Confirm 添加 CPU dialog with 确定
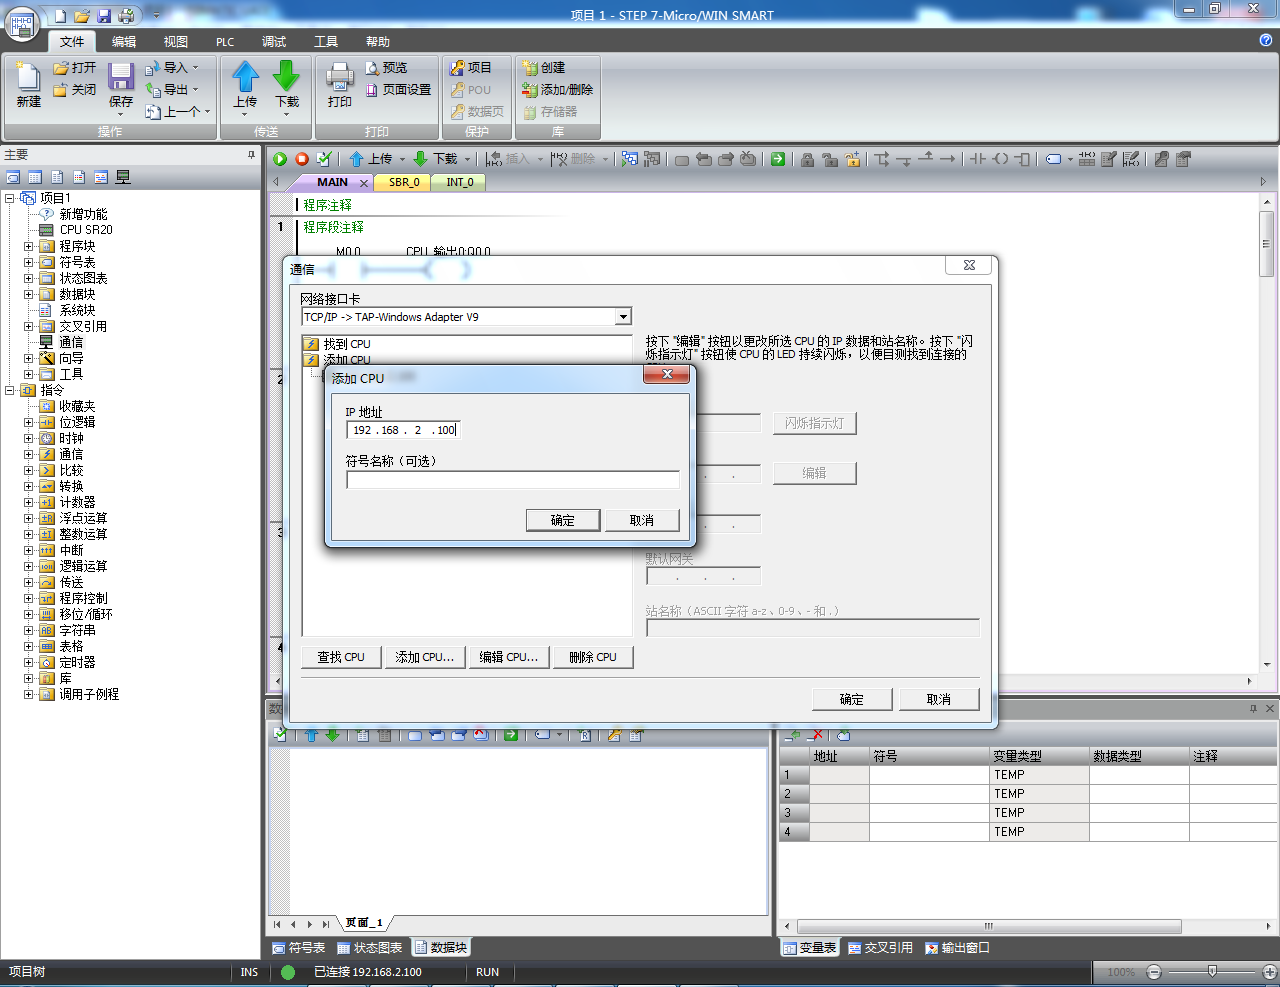This screenshot has width=1280, height=987. (563, 520)
